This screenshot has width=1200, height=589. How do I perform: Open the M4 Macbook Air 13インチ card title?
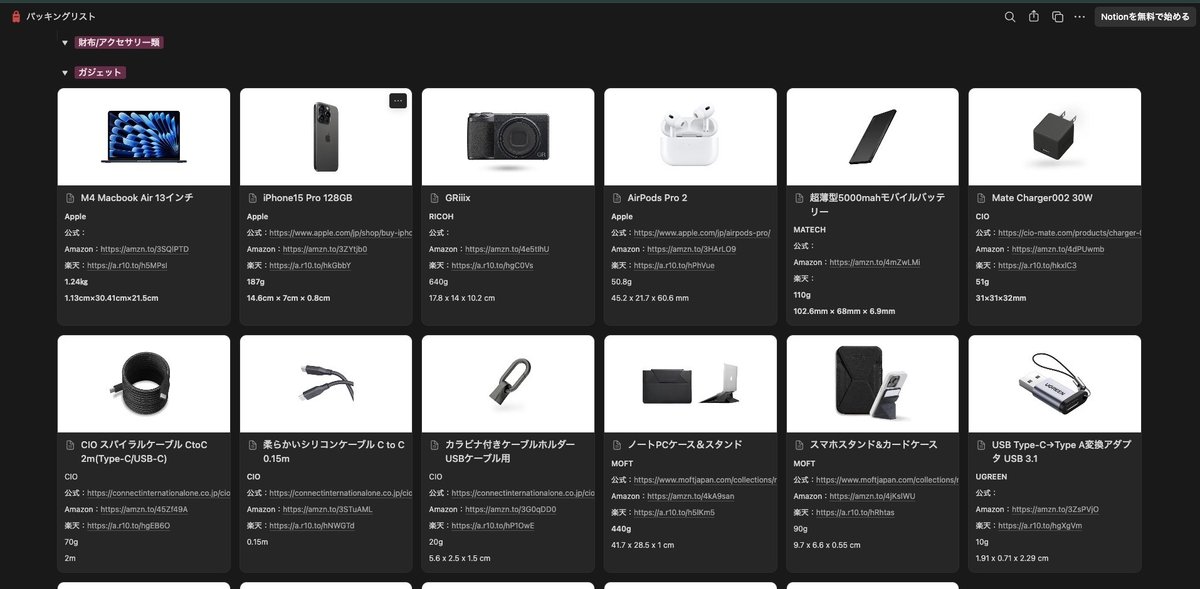138,198
